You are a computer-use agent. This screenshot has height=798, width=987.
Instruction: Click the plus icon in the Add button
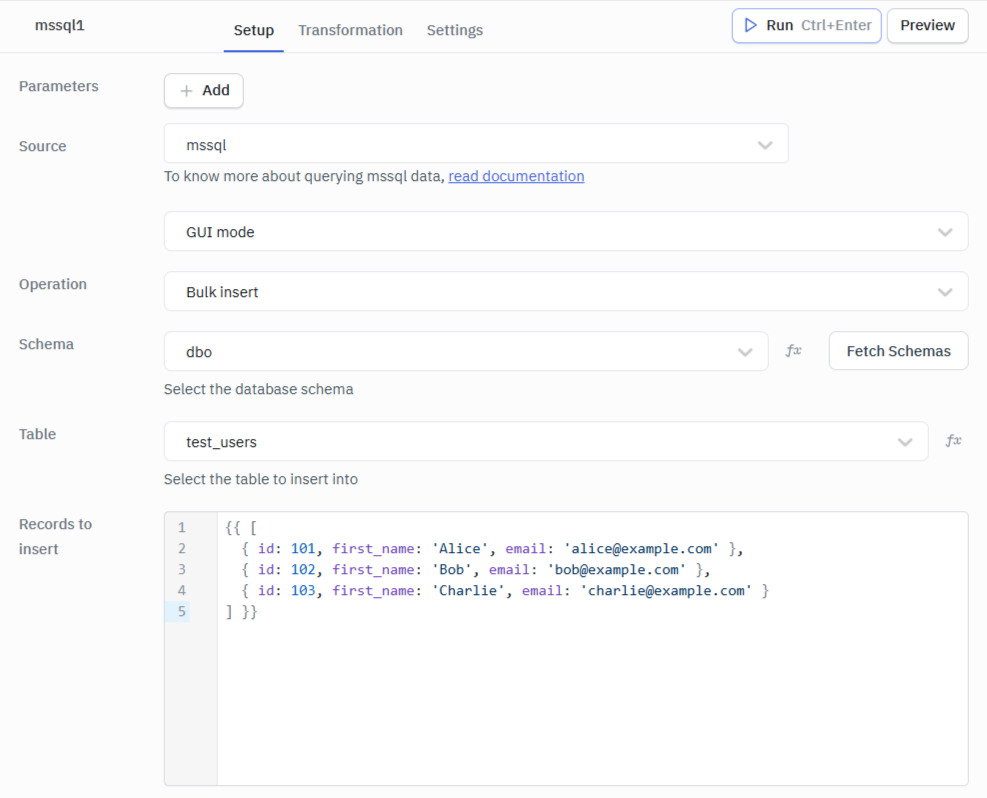point(186,91)
